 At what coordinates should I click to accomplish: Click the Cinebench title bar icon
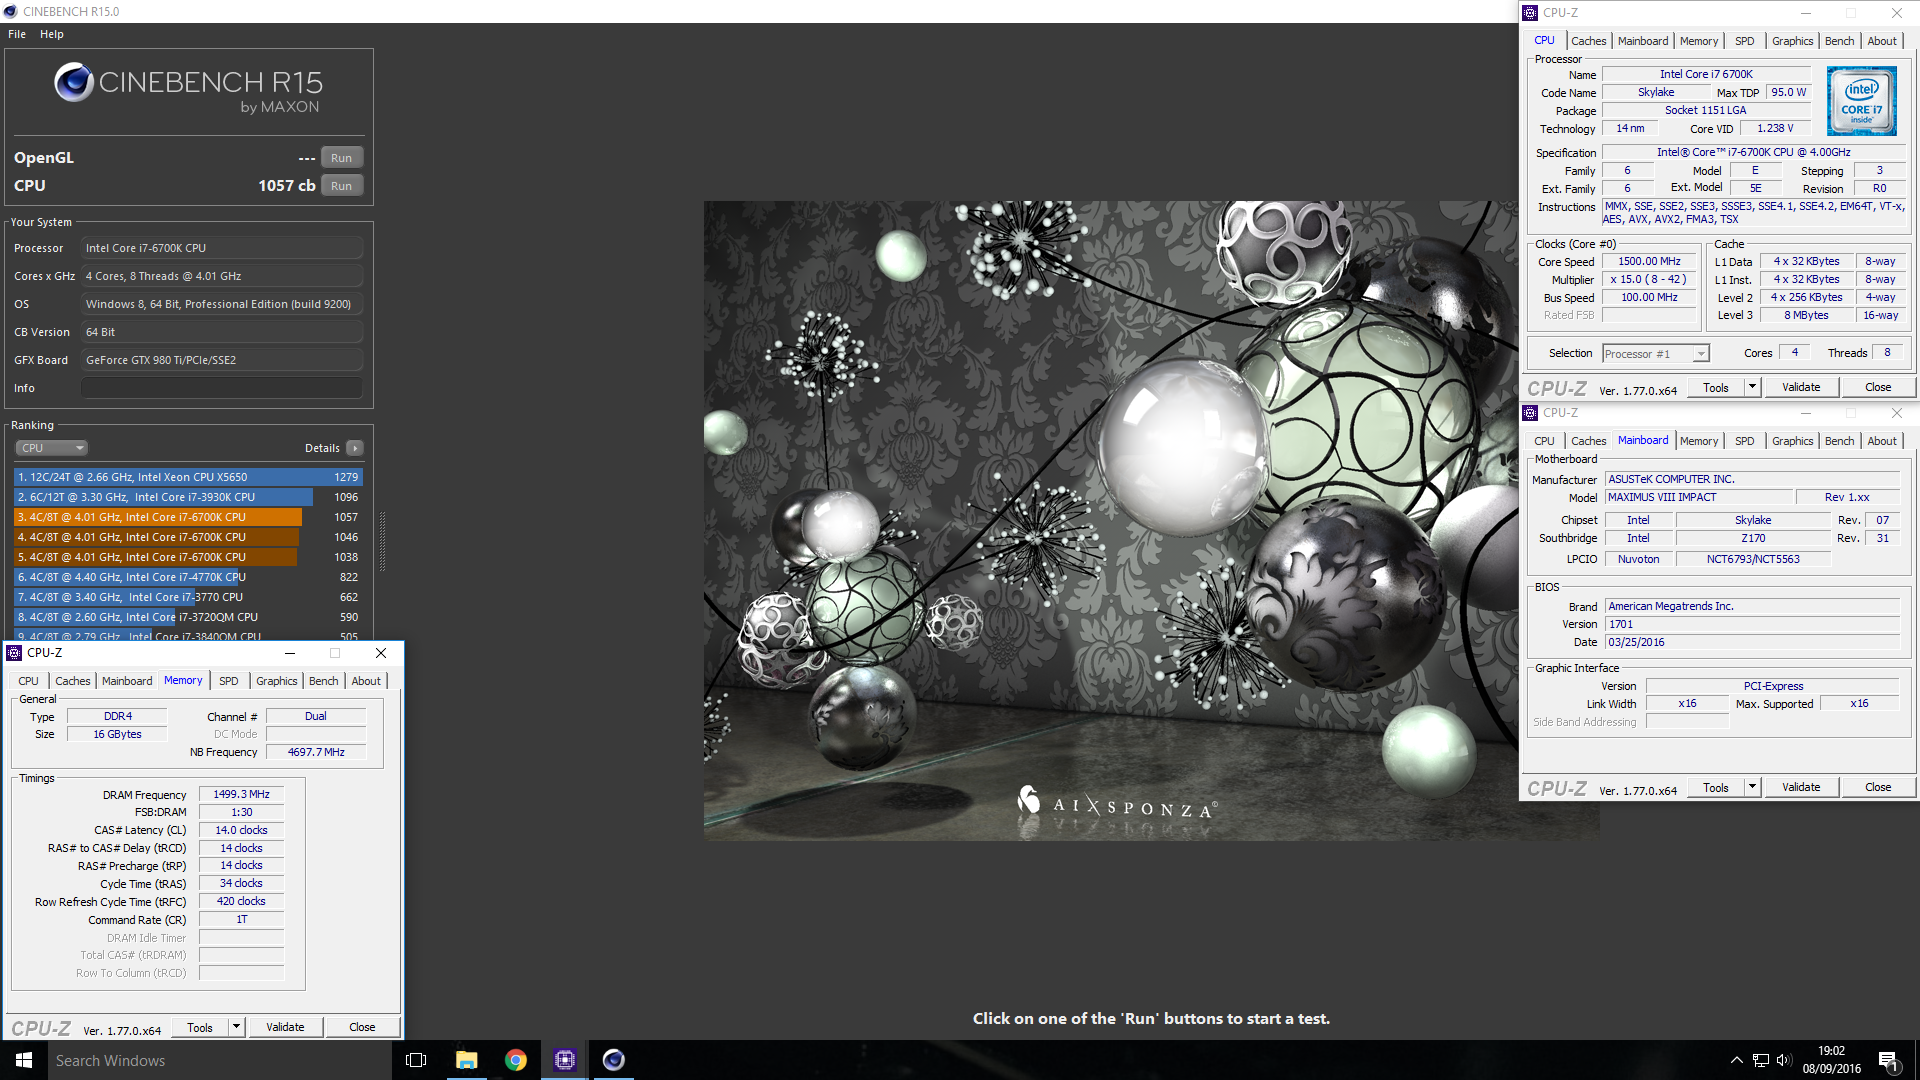point(11,11)
